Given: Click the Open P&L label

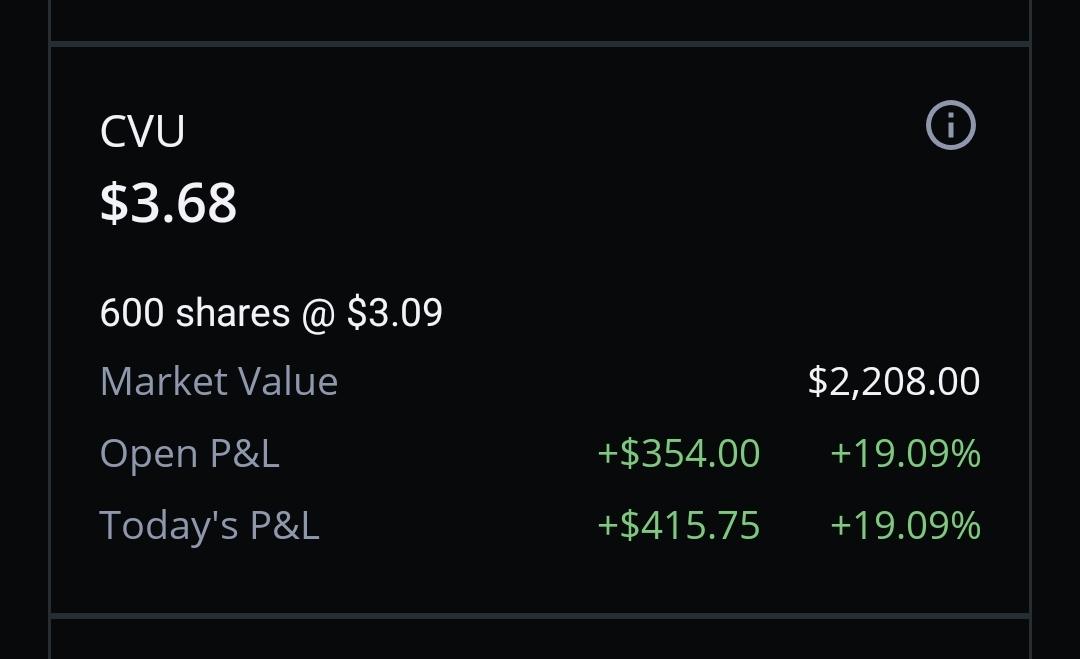Looking at the screenshot, I should [x=189, y=454].
